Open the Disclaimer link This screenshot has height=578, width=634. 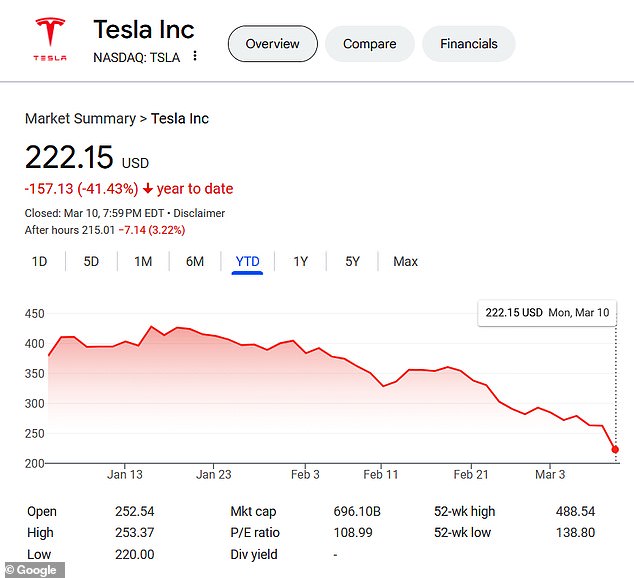(200, 213)
